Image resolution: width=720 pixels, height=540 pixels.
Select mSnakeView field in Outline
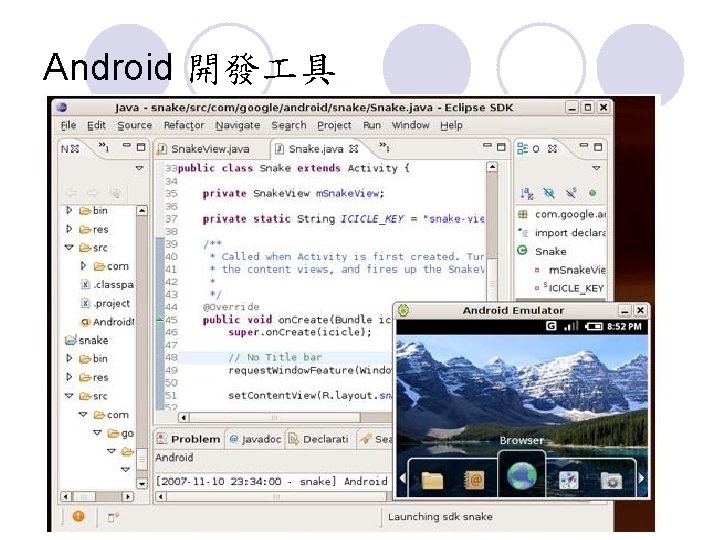tap(570, 270)
